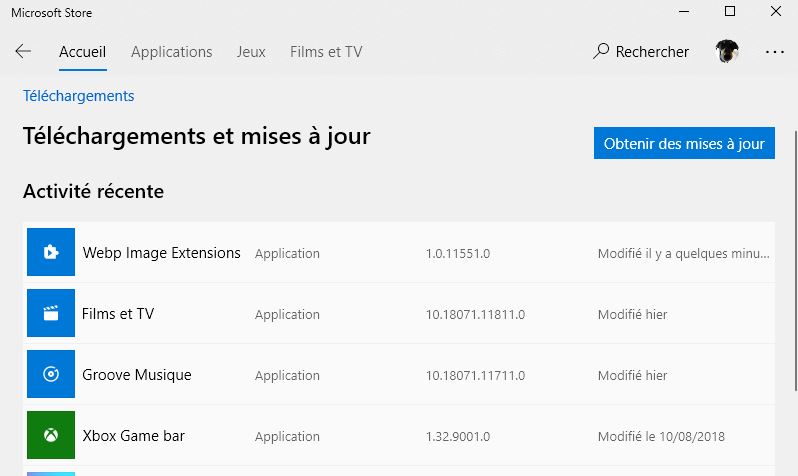Click version 10.18071.11711.0 text
Image resolution: width=798 pixels, height=476 pixels.
(475, 376)
